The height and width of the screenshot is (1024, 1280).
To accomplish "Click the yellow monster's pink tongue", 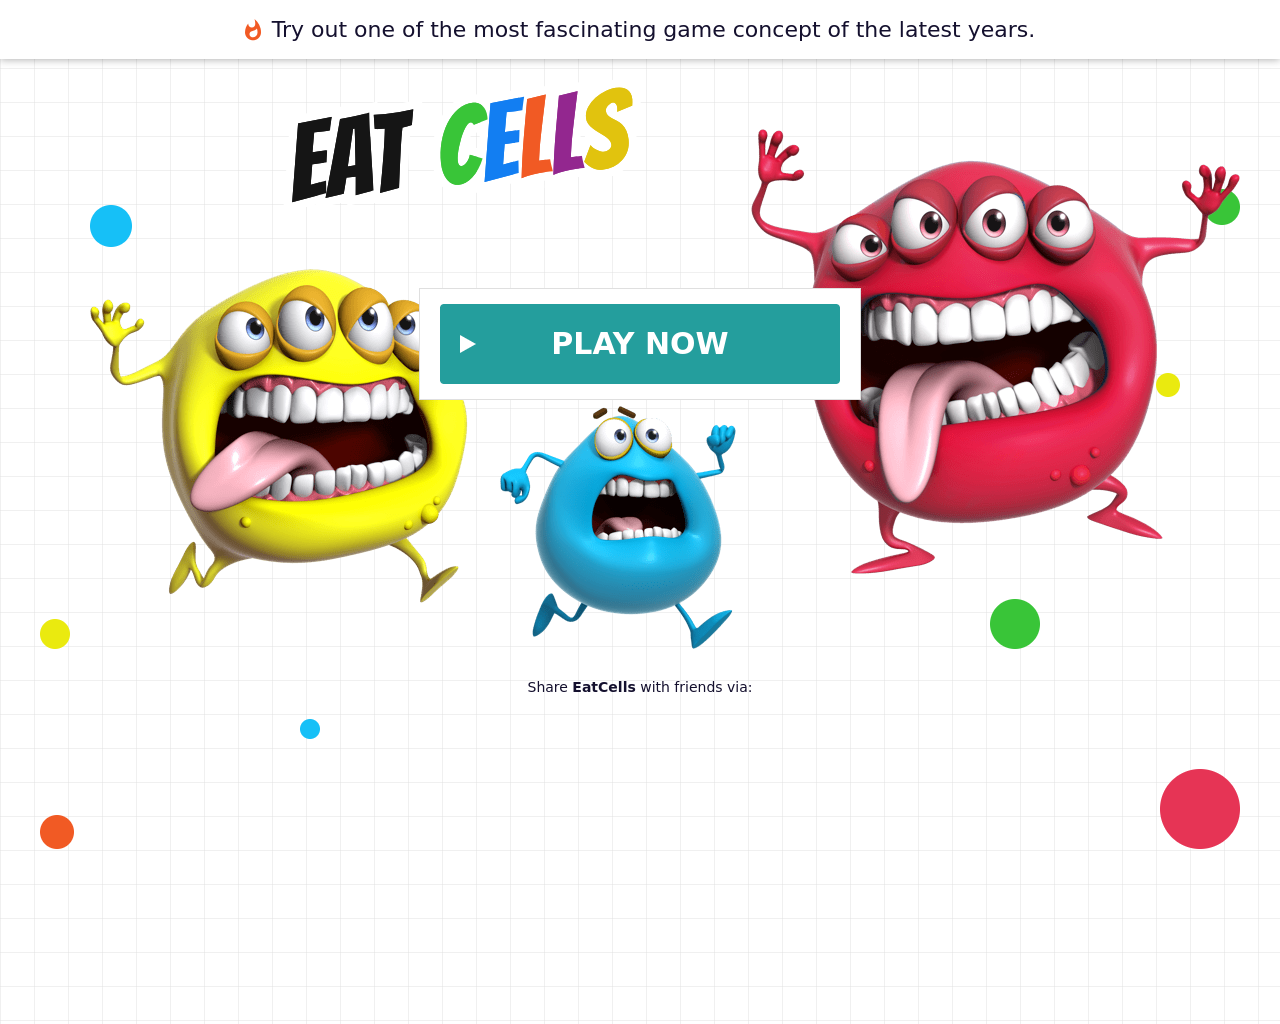I will click(250, 470).
